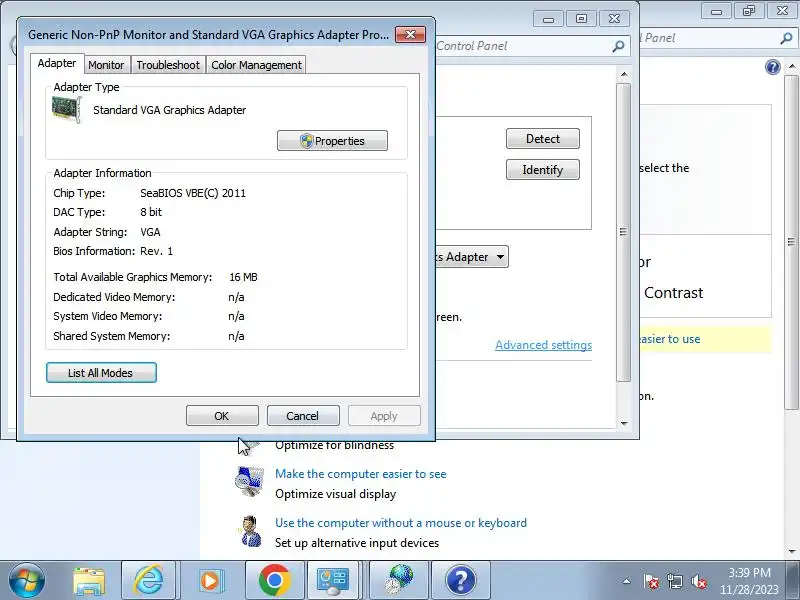
Task: Show hidden system tray icons arrow
Action: point(626,581)
